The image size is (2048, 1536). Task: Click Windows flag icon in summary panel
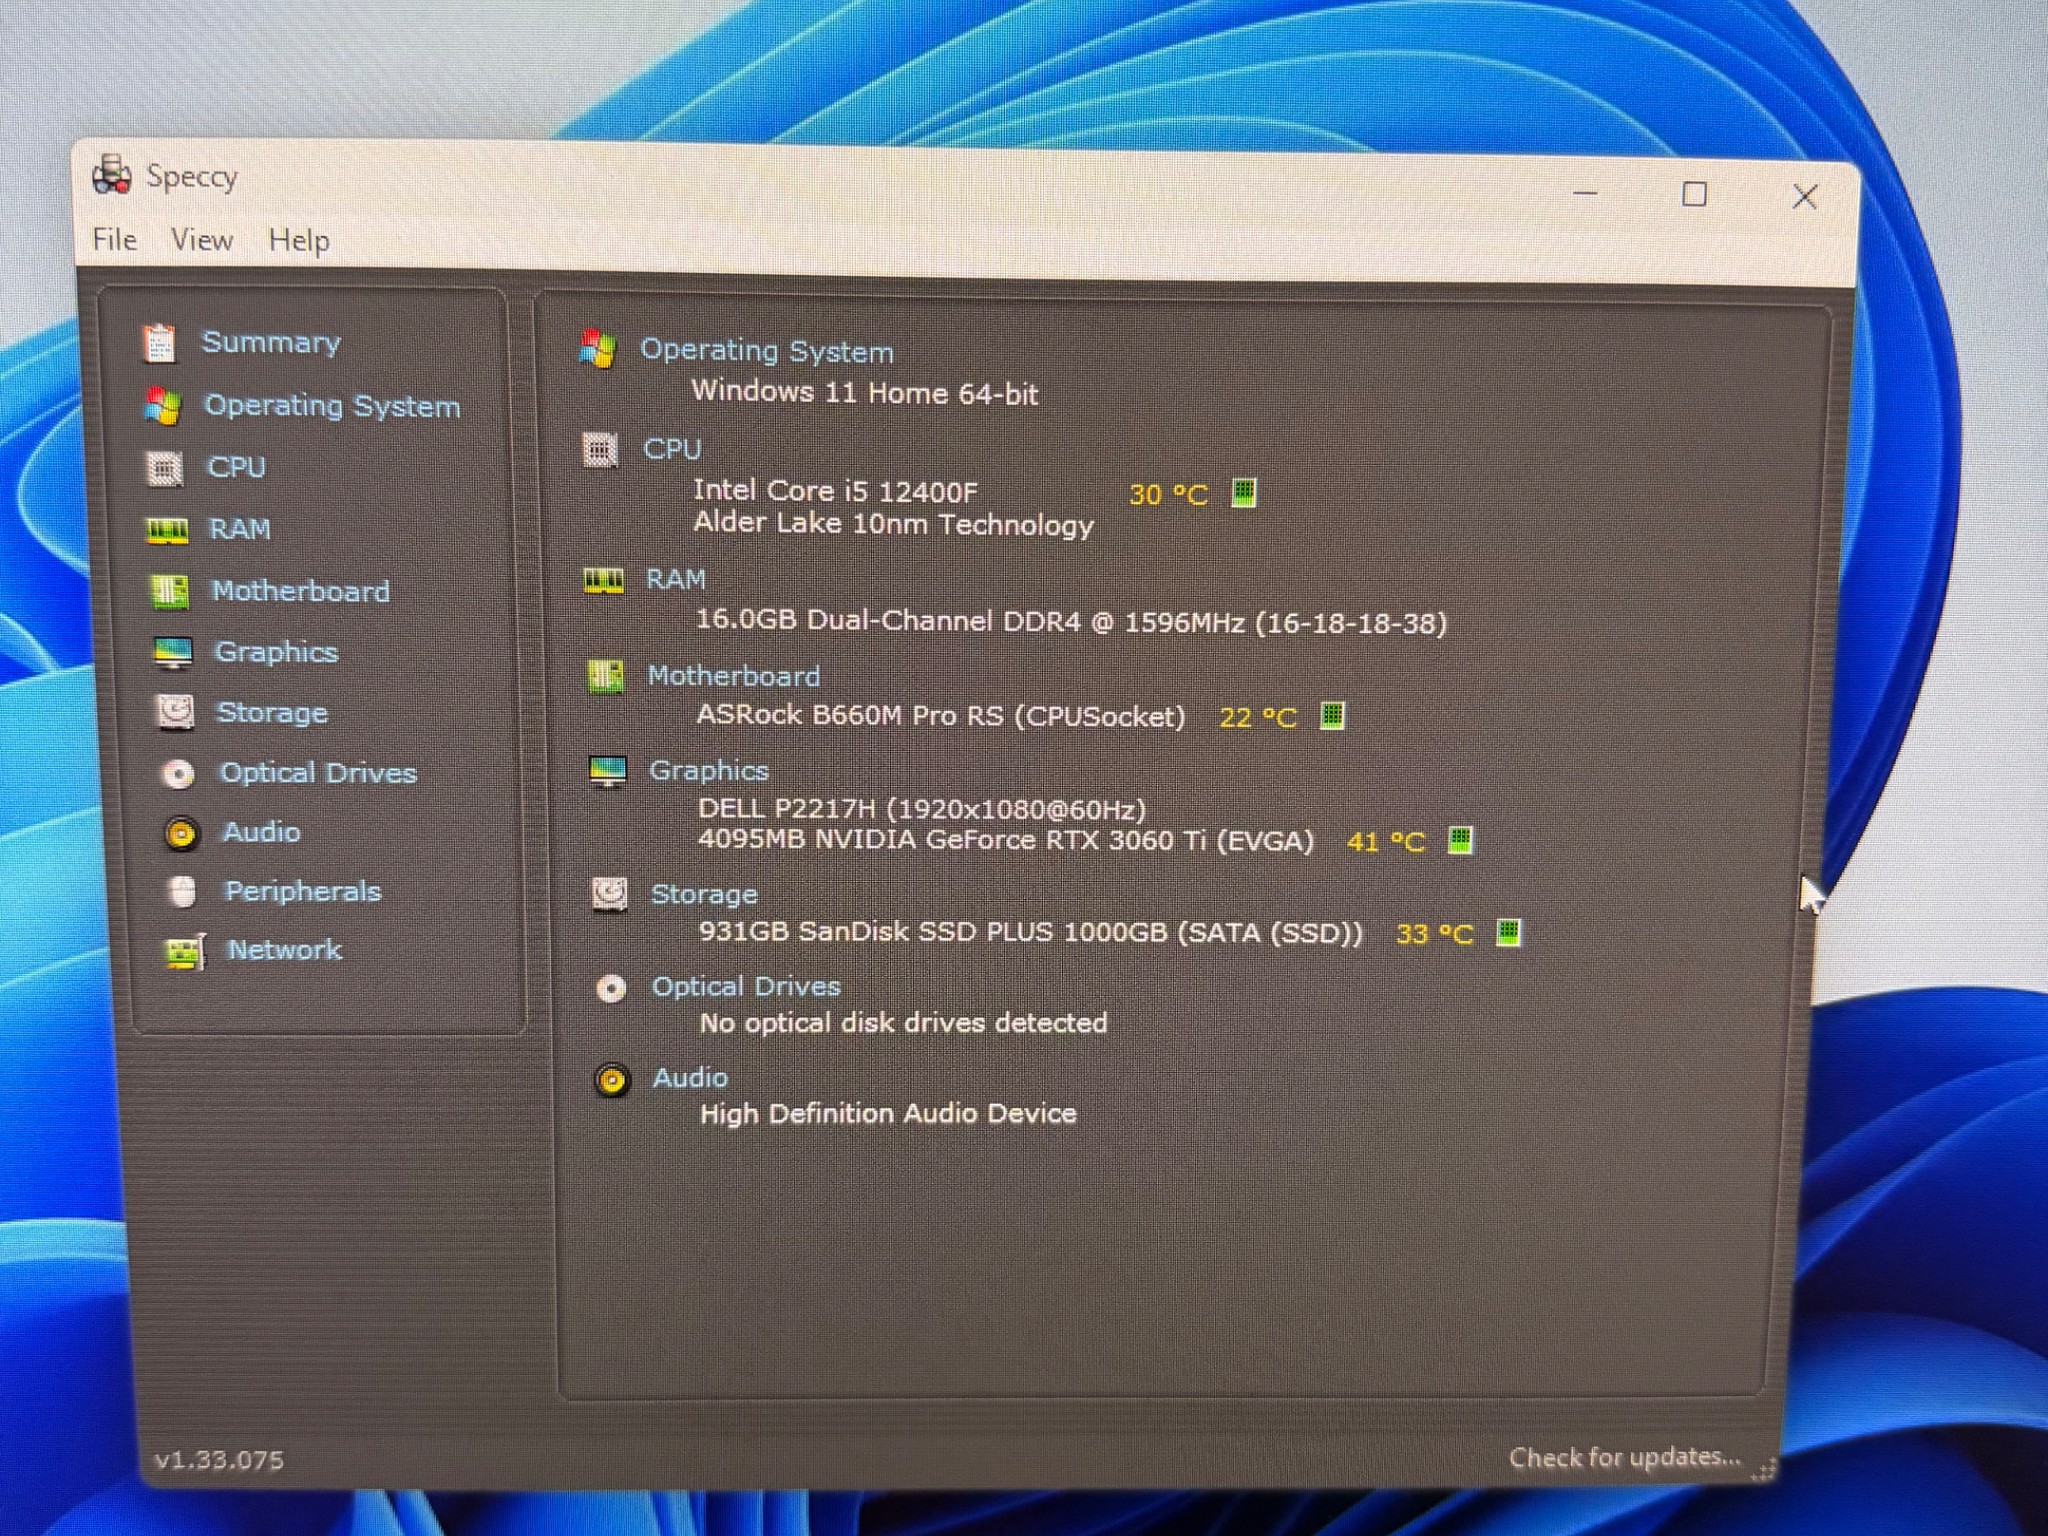coord(598,350)
